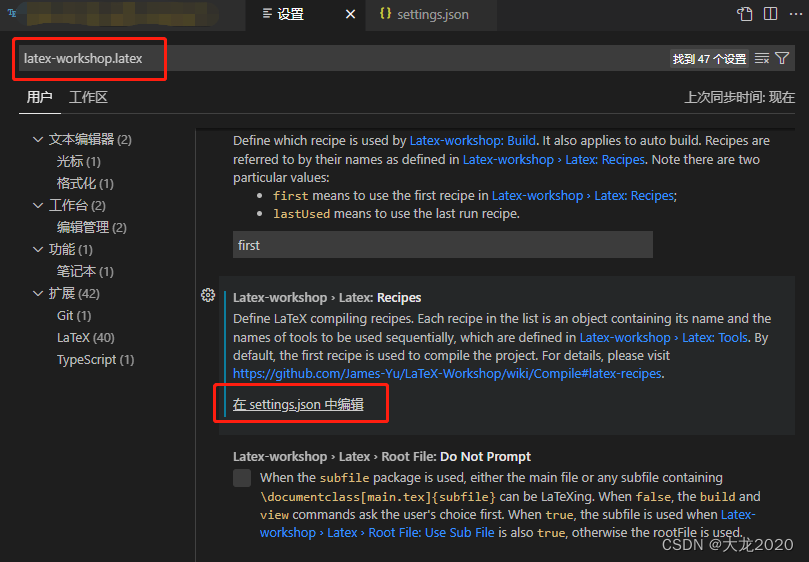Click the Root File: Do Not Prompt title
Viewport: 809px width, 562px height.
point(381,457)
